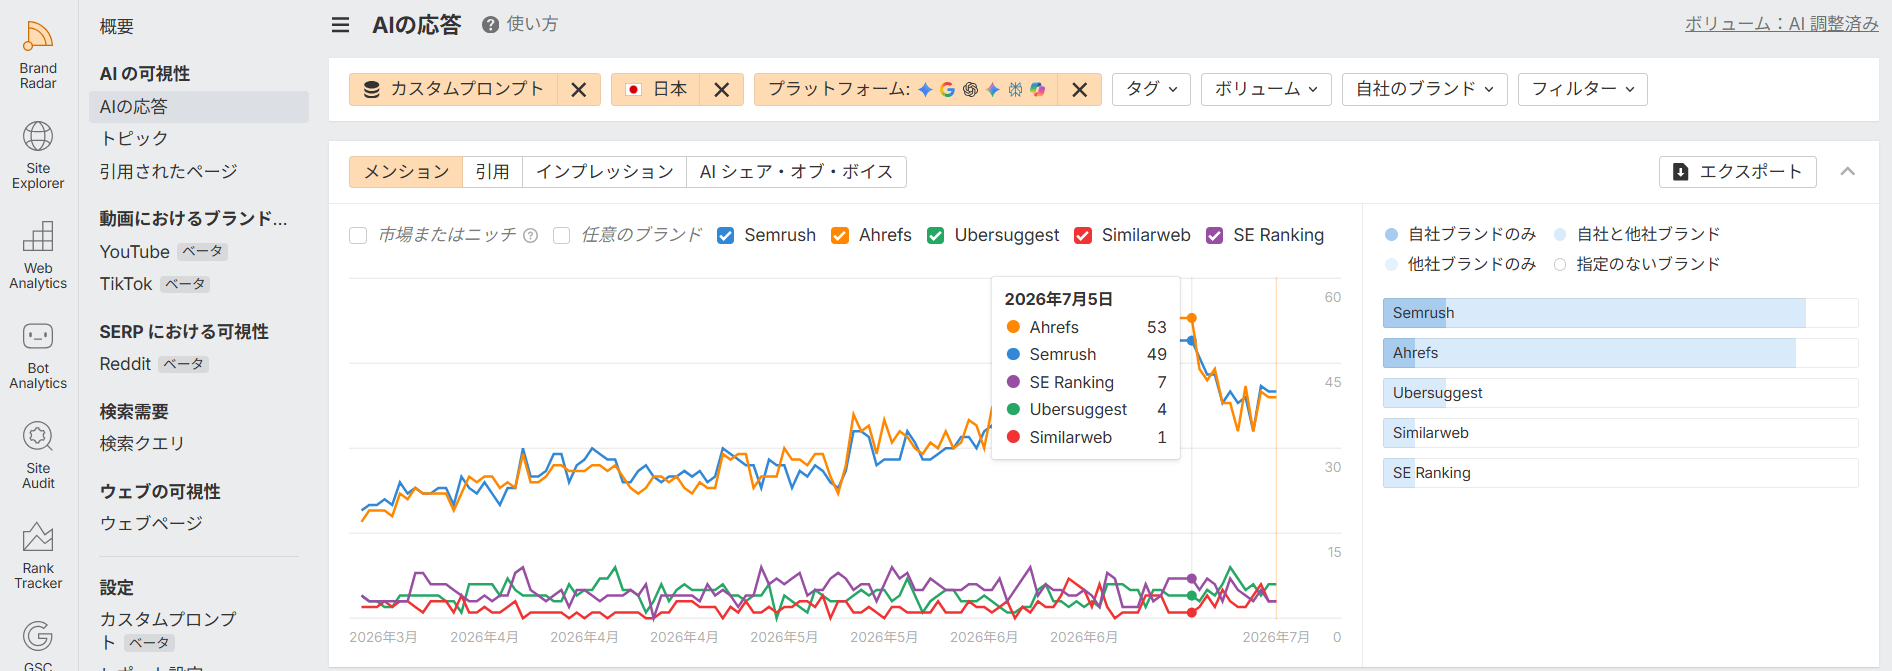This screenshot has height=671, width=1892.
Task: Remove the 日本 country filter
Action: click(x=722, y=90)
